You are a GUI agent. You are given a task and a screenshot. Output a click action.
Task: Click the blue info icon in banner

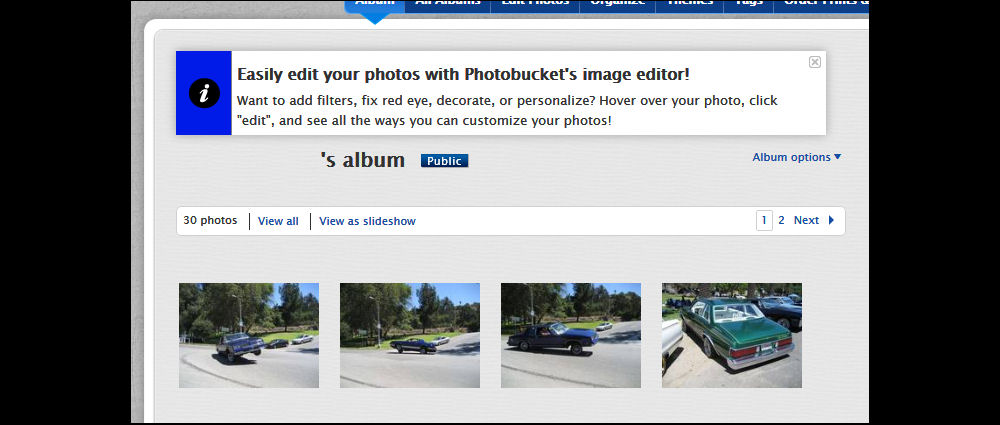pos(204,93)
